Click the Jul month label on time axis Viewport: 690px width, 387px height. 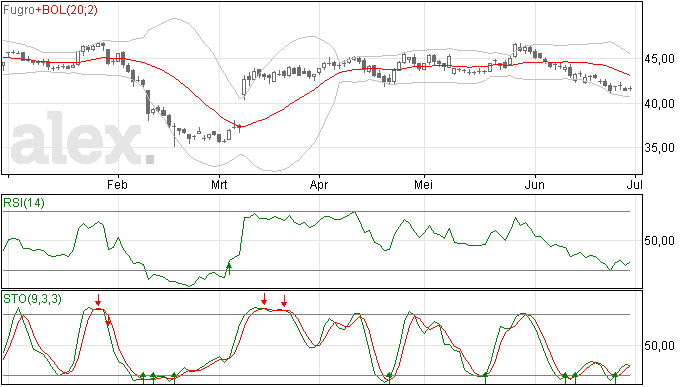coord(635,184)
